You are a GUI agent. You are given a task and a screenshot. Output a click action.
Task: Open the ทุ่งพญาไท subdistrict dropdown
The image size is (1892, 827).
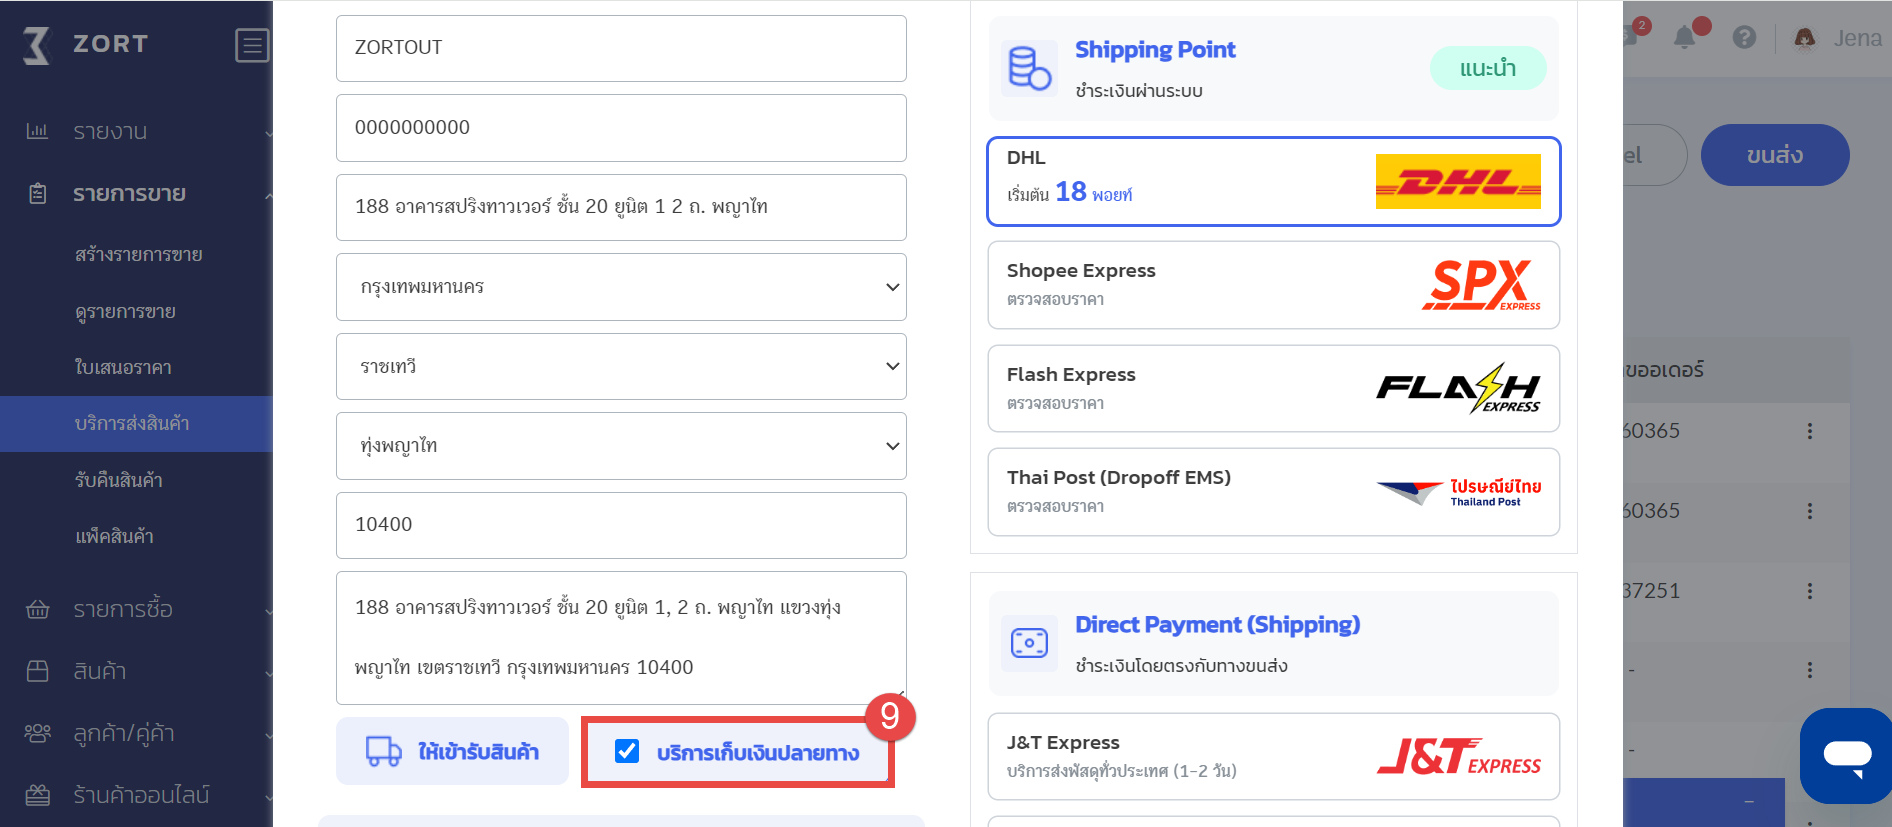click(x=621, y=446)
